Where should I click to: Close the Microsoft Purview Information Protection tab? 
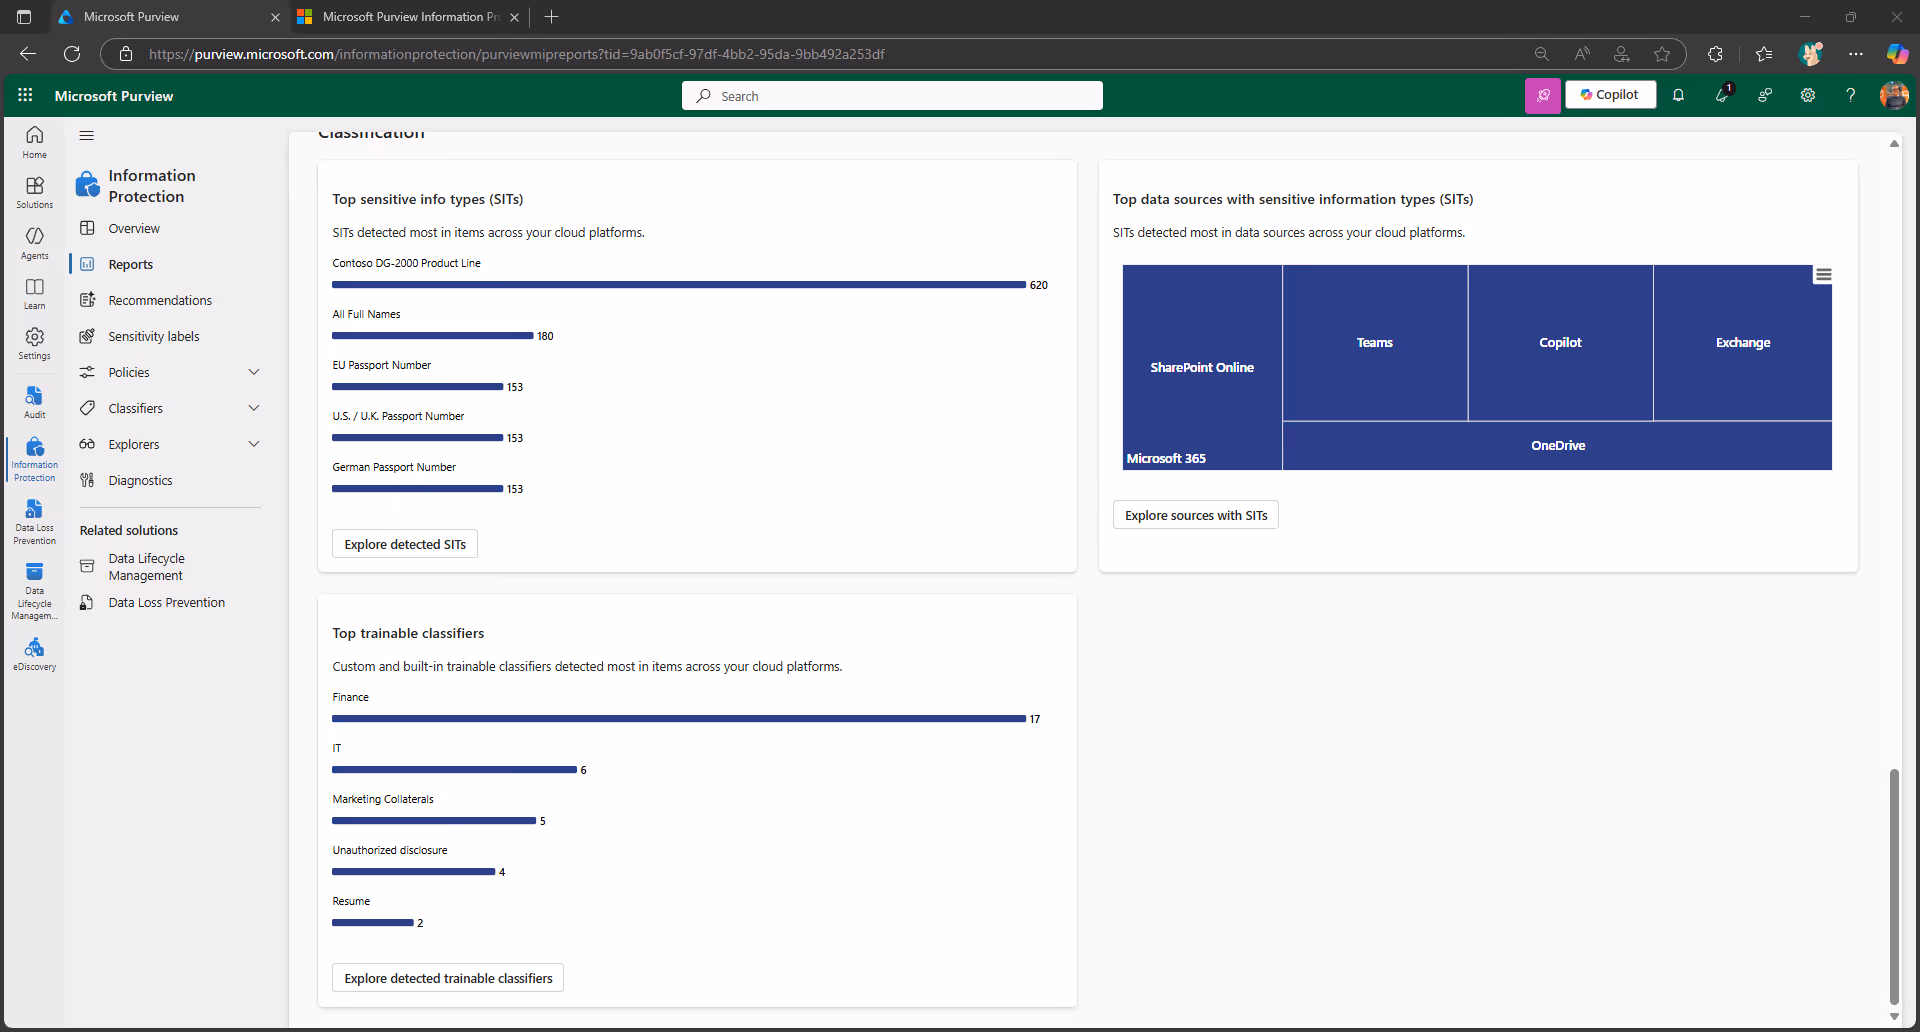pyautogui.click(x=515, y=17)
